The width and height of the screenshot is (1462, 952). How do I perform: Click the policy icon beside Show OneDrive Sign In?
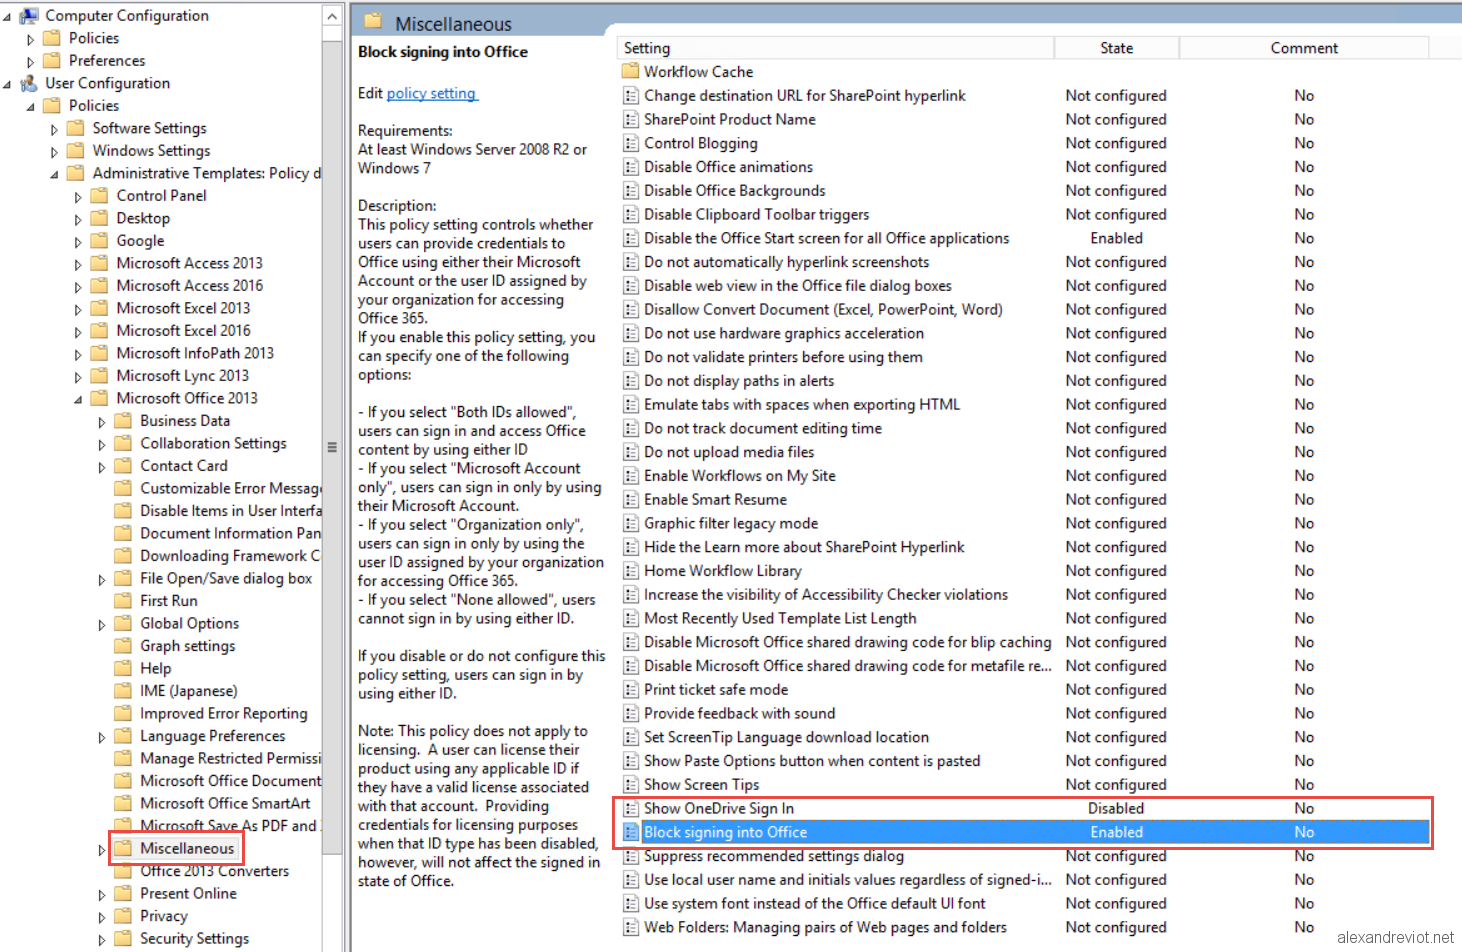click(x=630, y=809)
